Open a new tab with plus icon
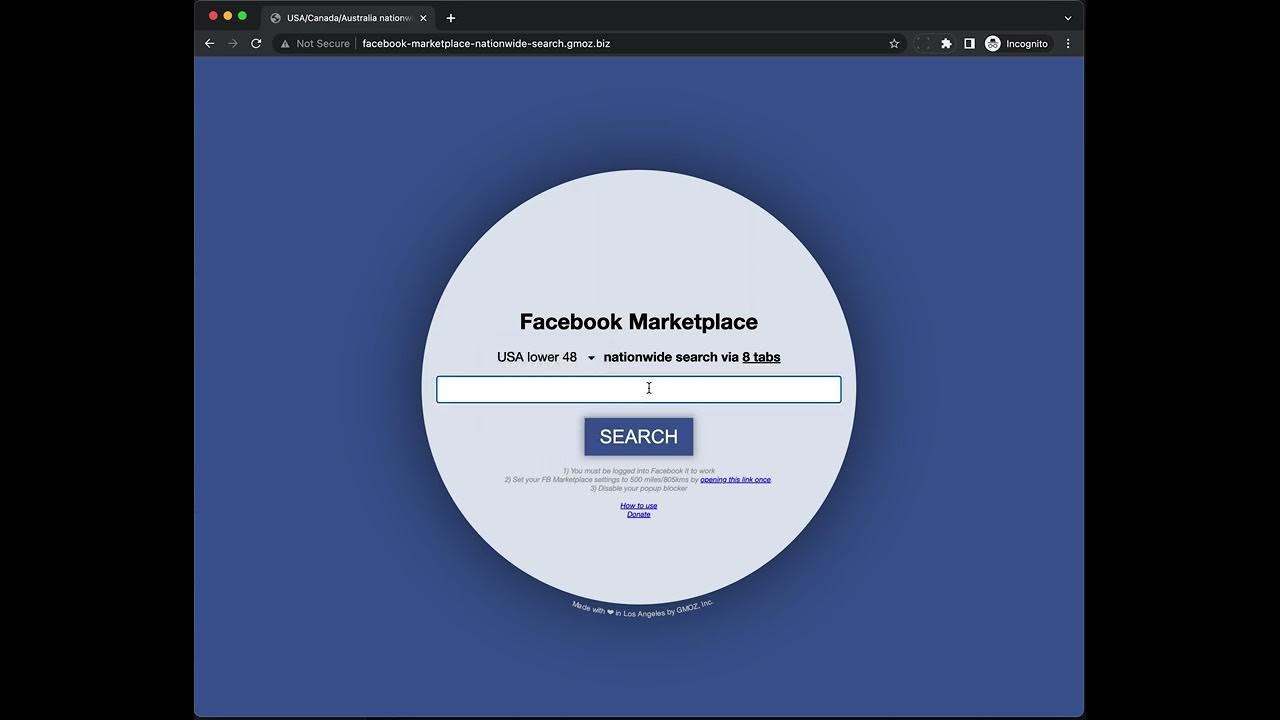1280x720 pixels. (451, 18)
